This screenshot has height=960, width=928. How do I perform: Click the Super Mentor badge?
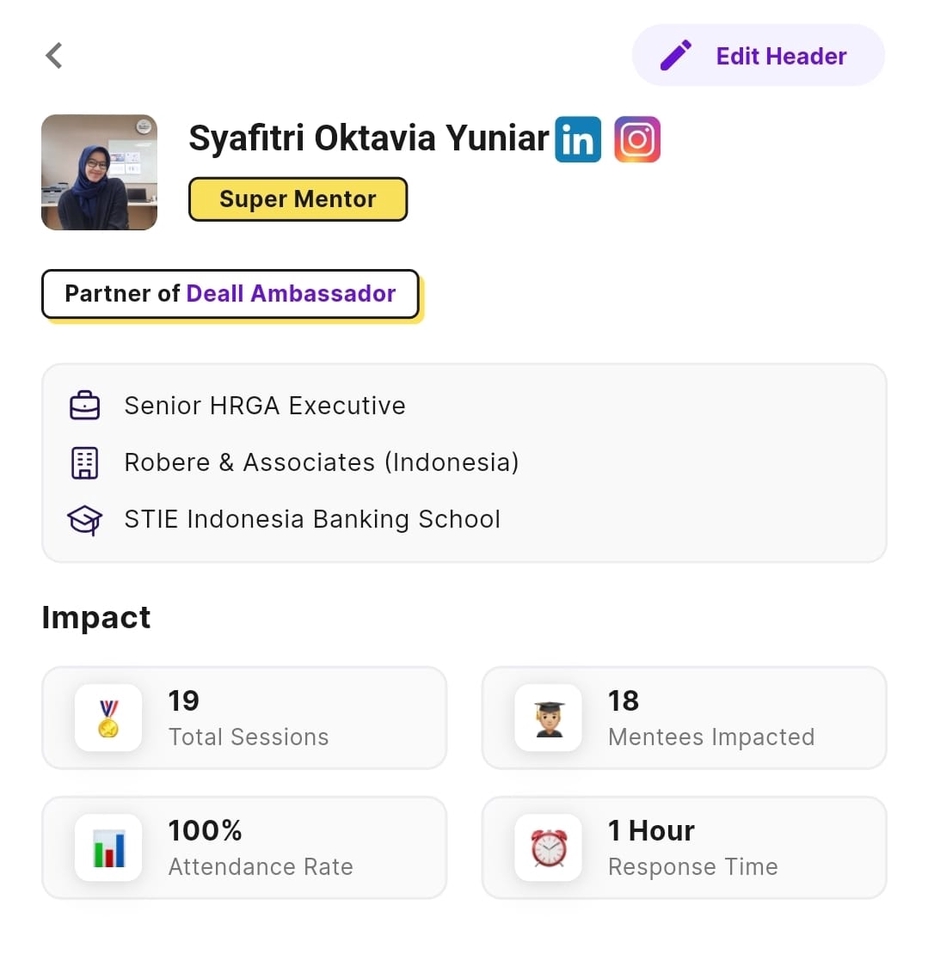pos(298,199)
